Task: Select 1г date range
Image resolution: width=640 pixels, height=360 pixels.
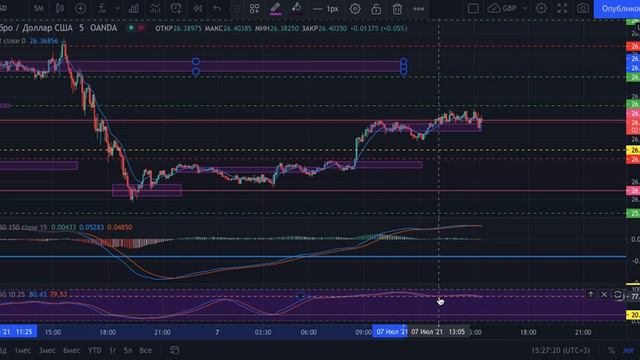Action: point(113,350)
